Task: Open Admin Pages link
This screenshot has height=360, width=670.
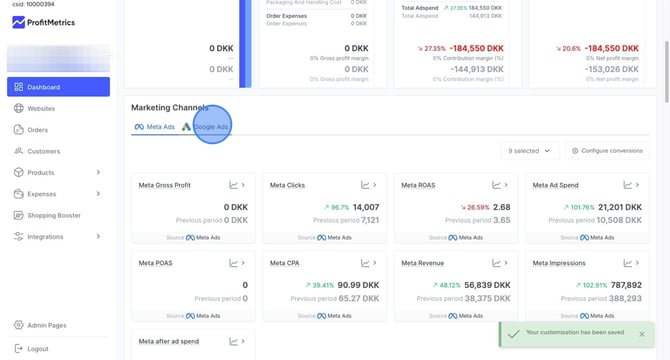Action: click(47, 325)
